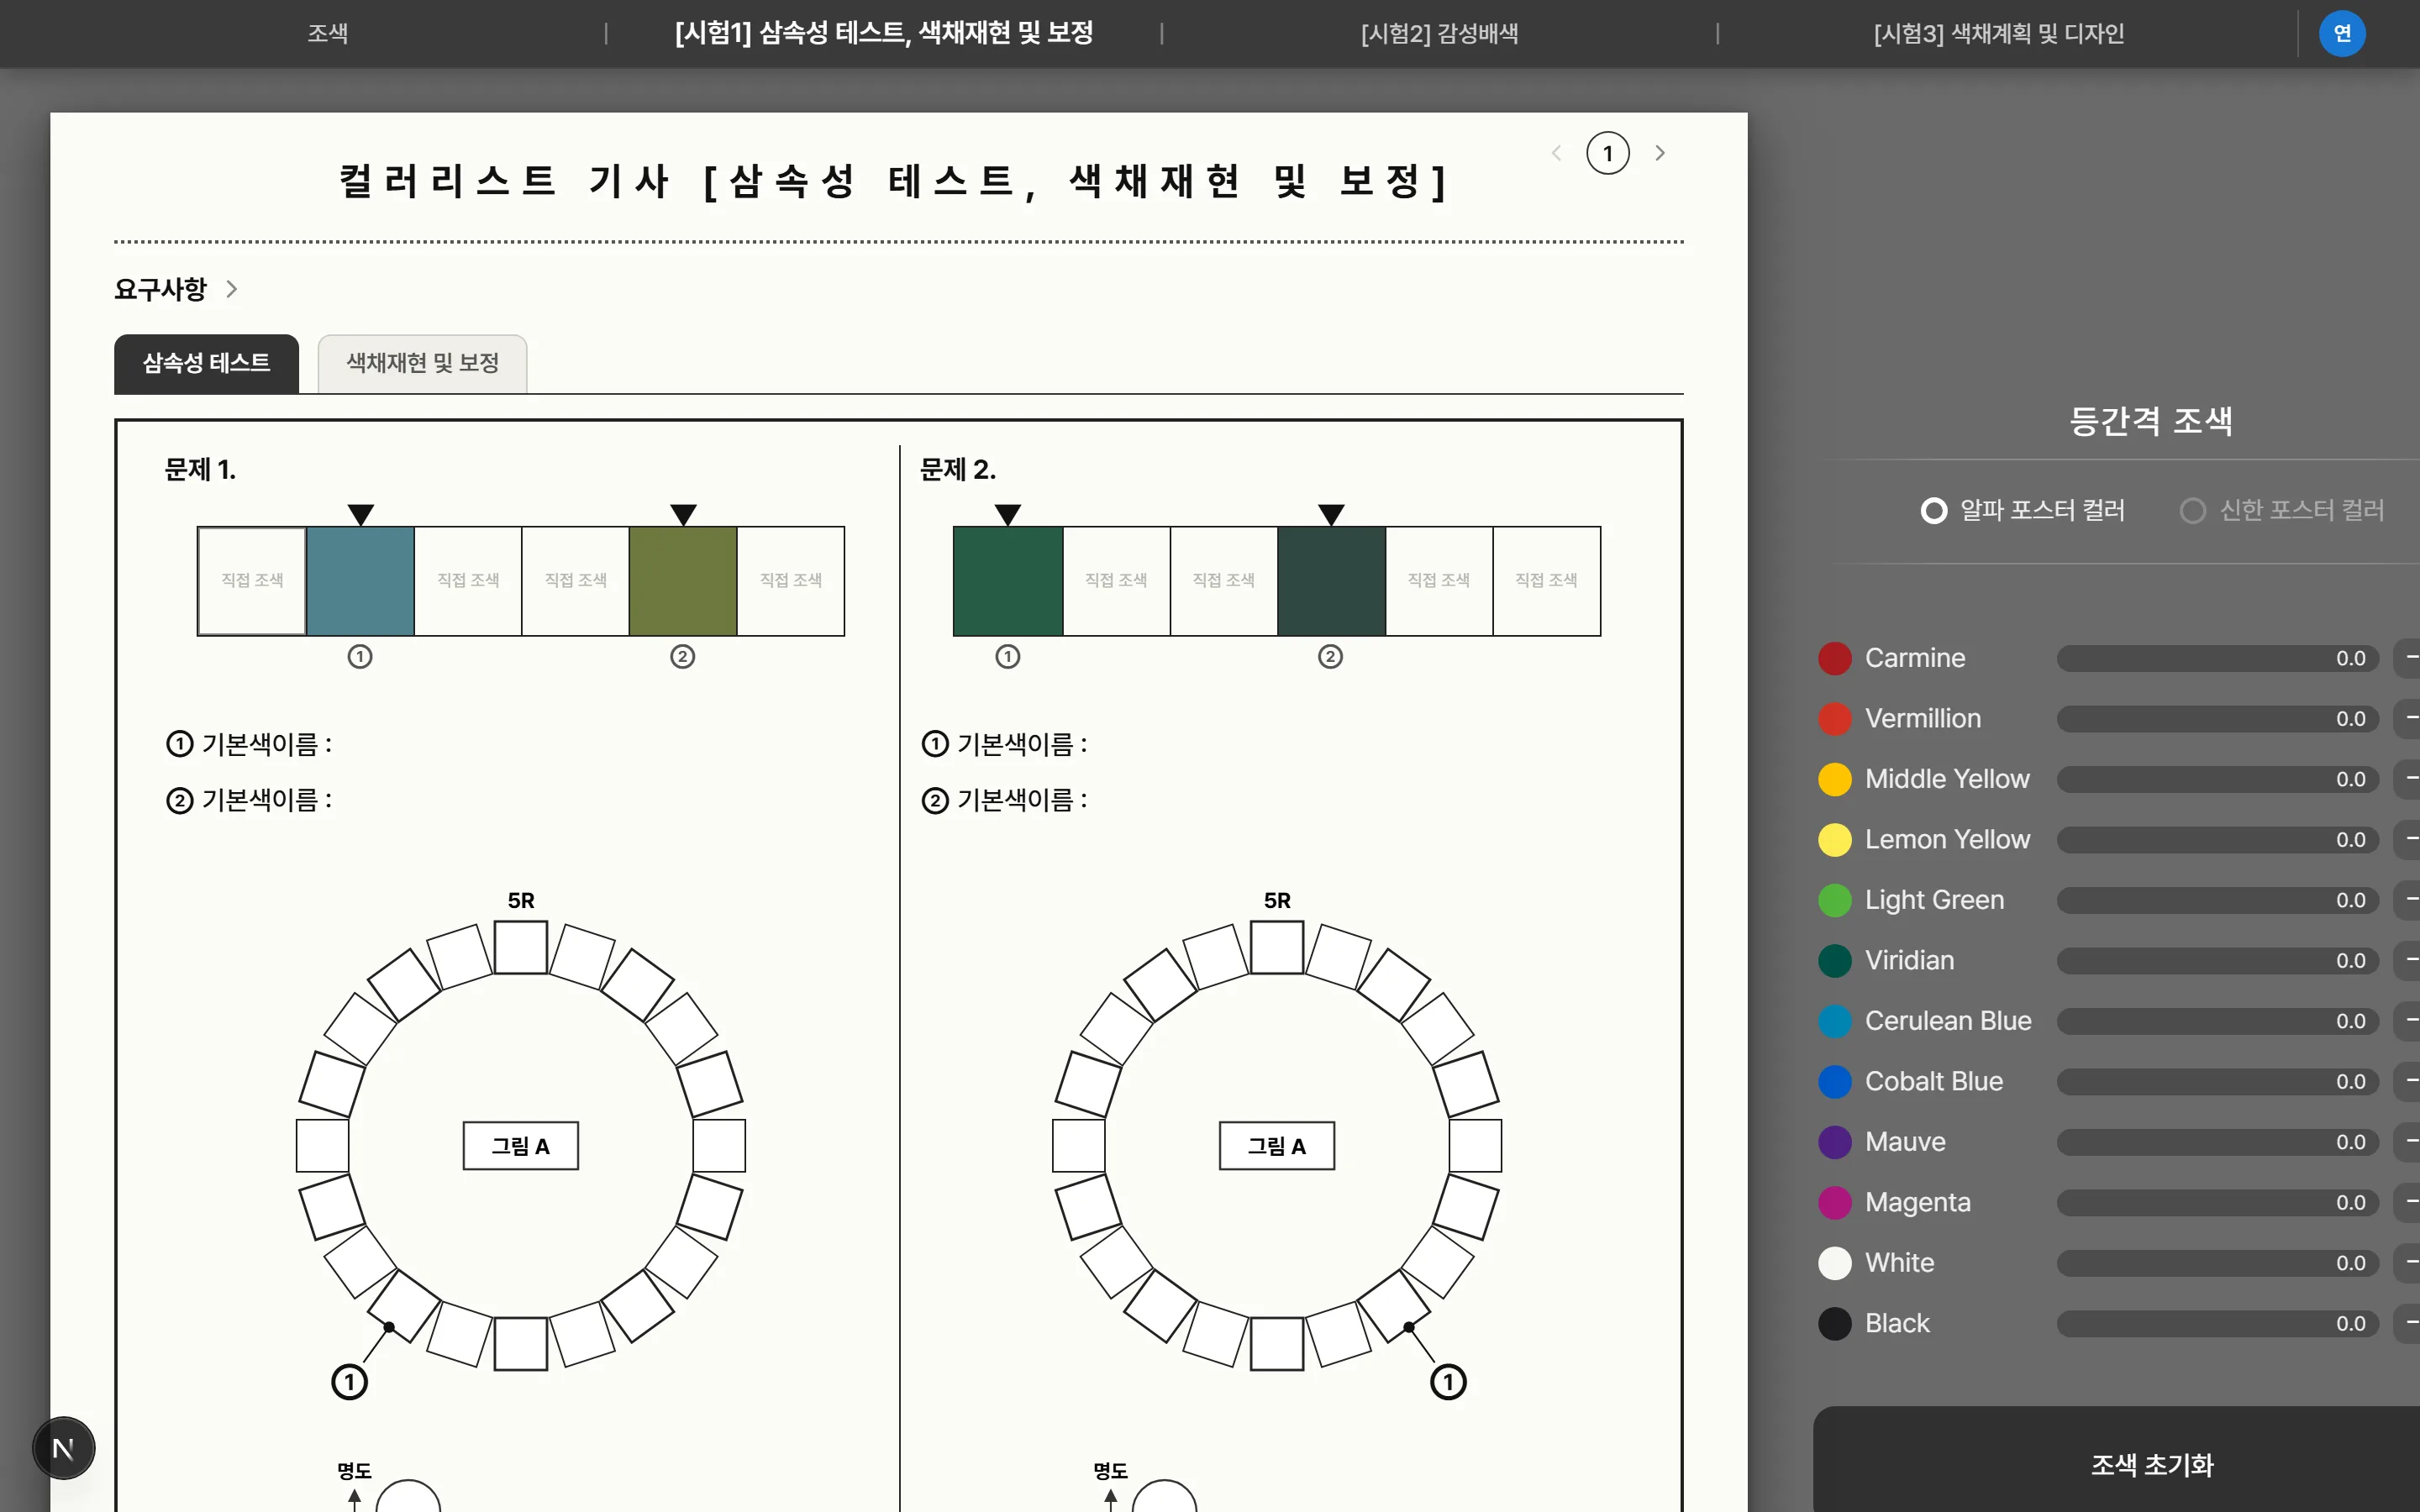Click the 5R top square in 문제 1 wheel
Screen dimensions: 2420x1512
coord(520,947)
